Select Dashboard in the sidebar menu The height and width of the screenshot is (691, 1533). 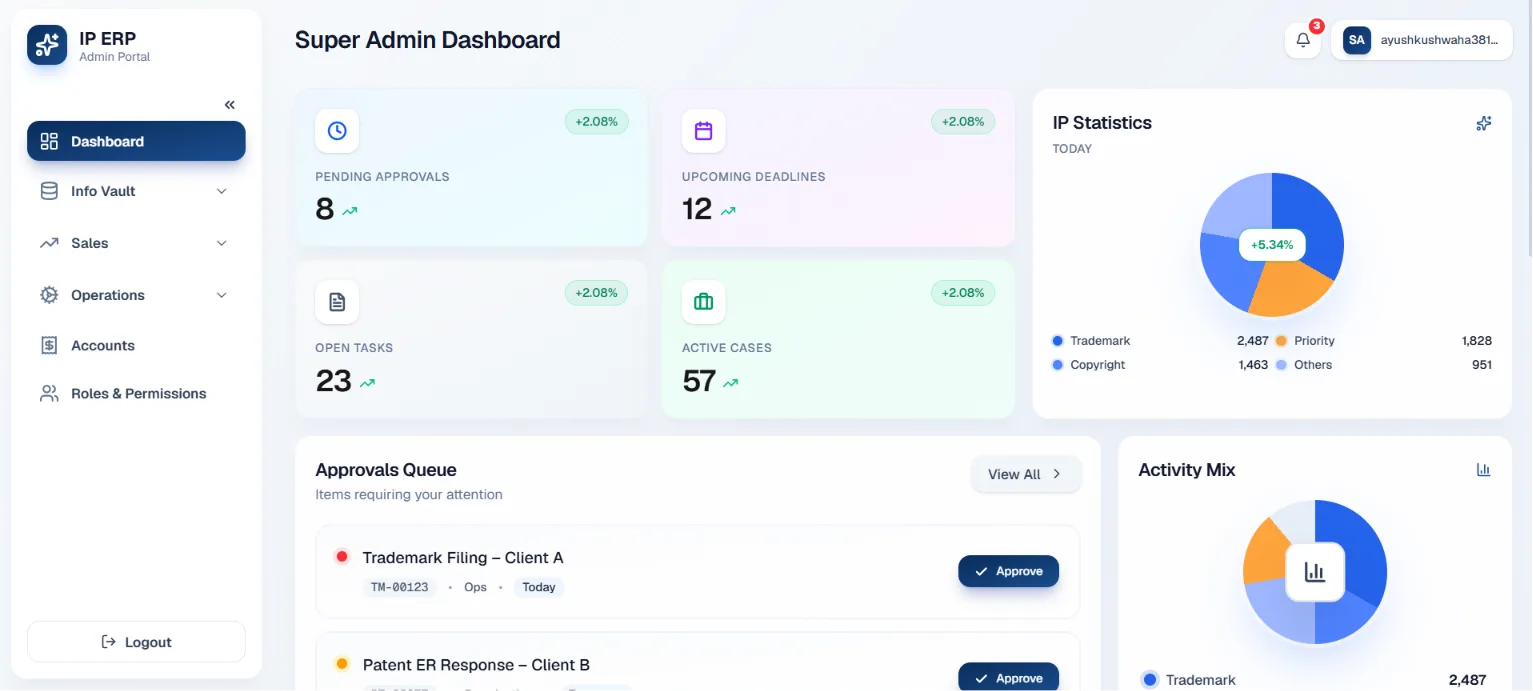(x=136, y=141)
